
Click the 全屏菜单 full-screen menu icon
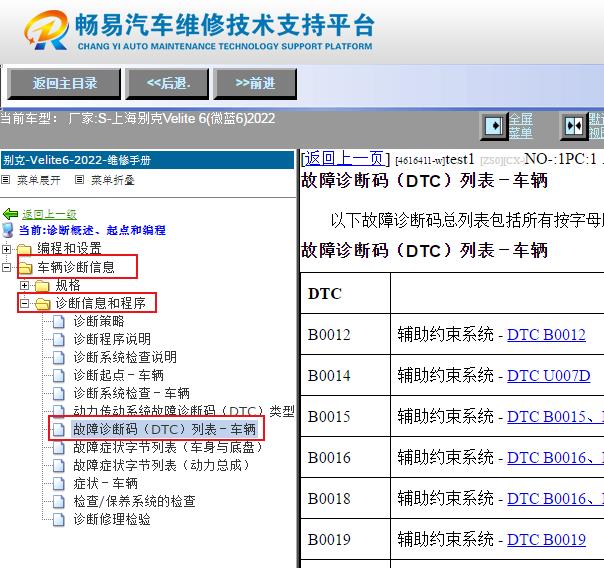(x=494, y=126)
